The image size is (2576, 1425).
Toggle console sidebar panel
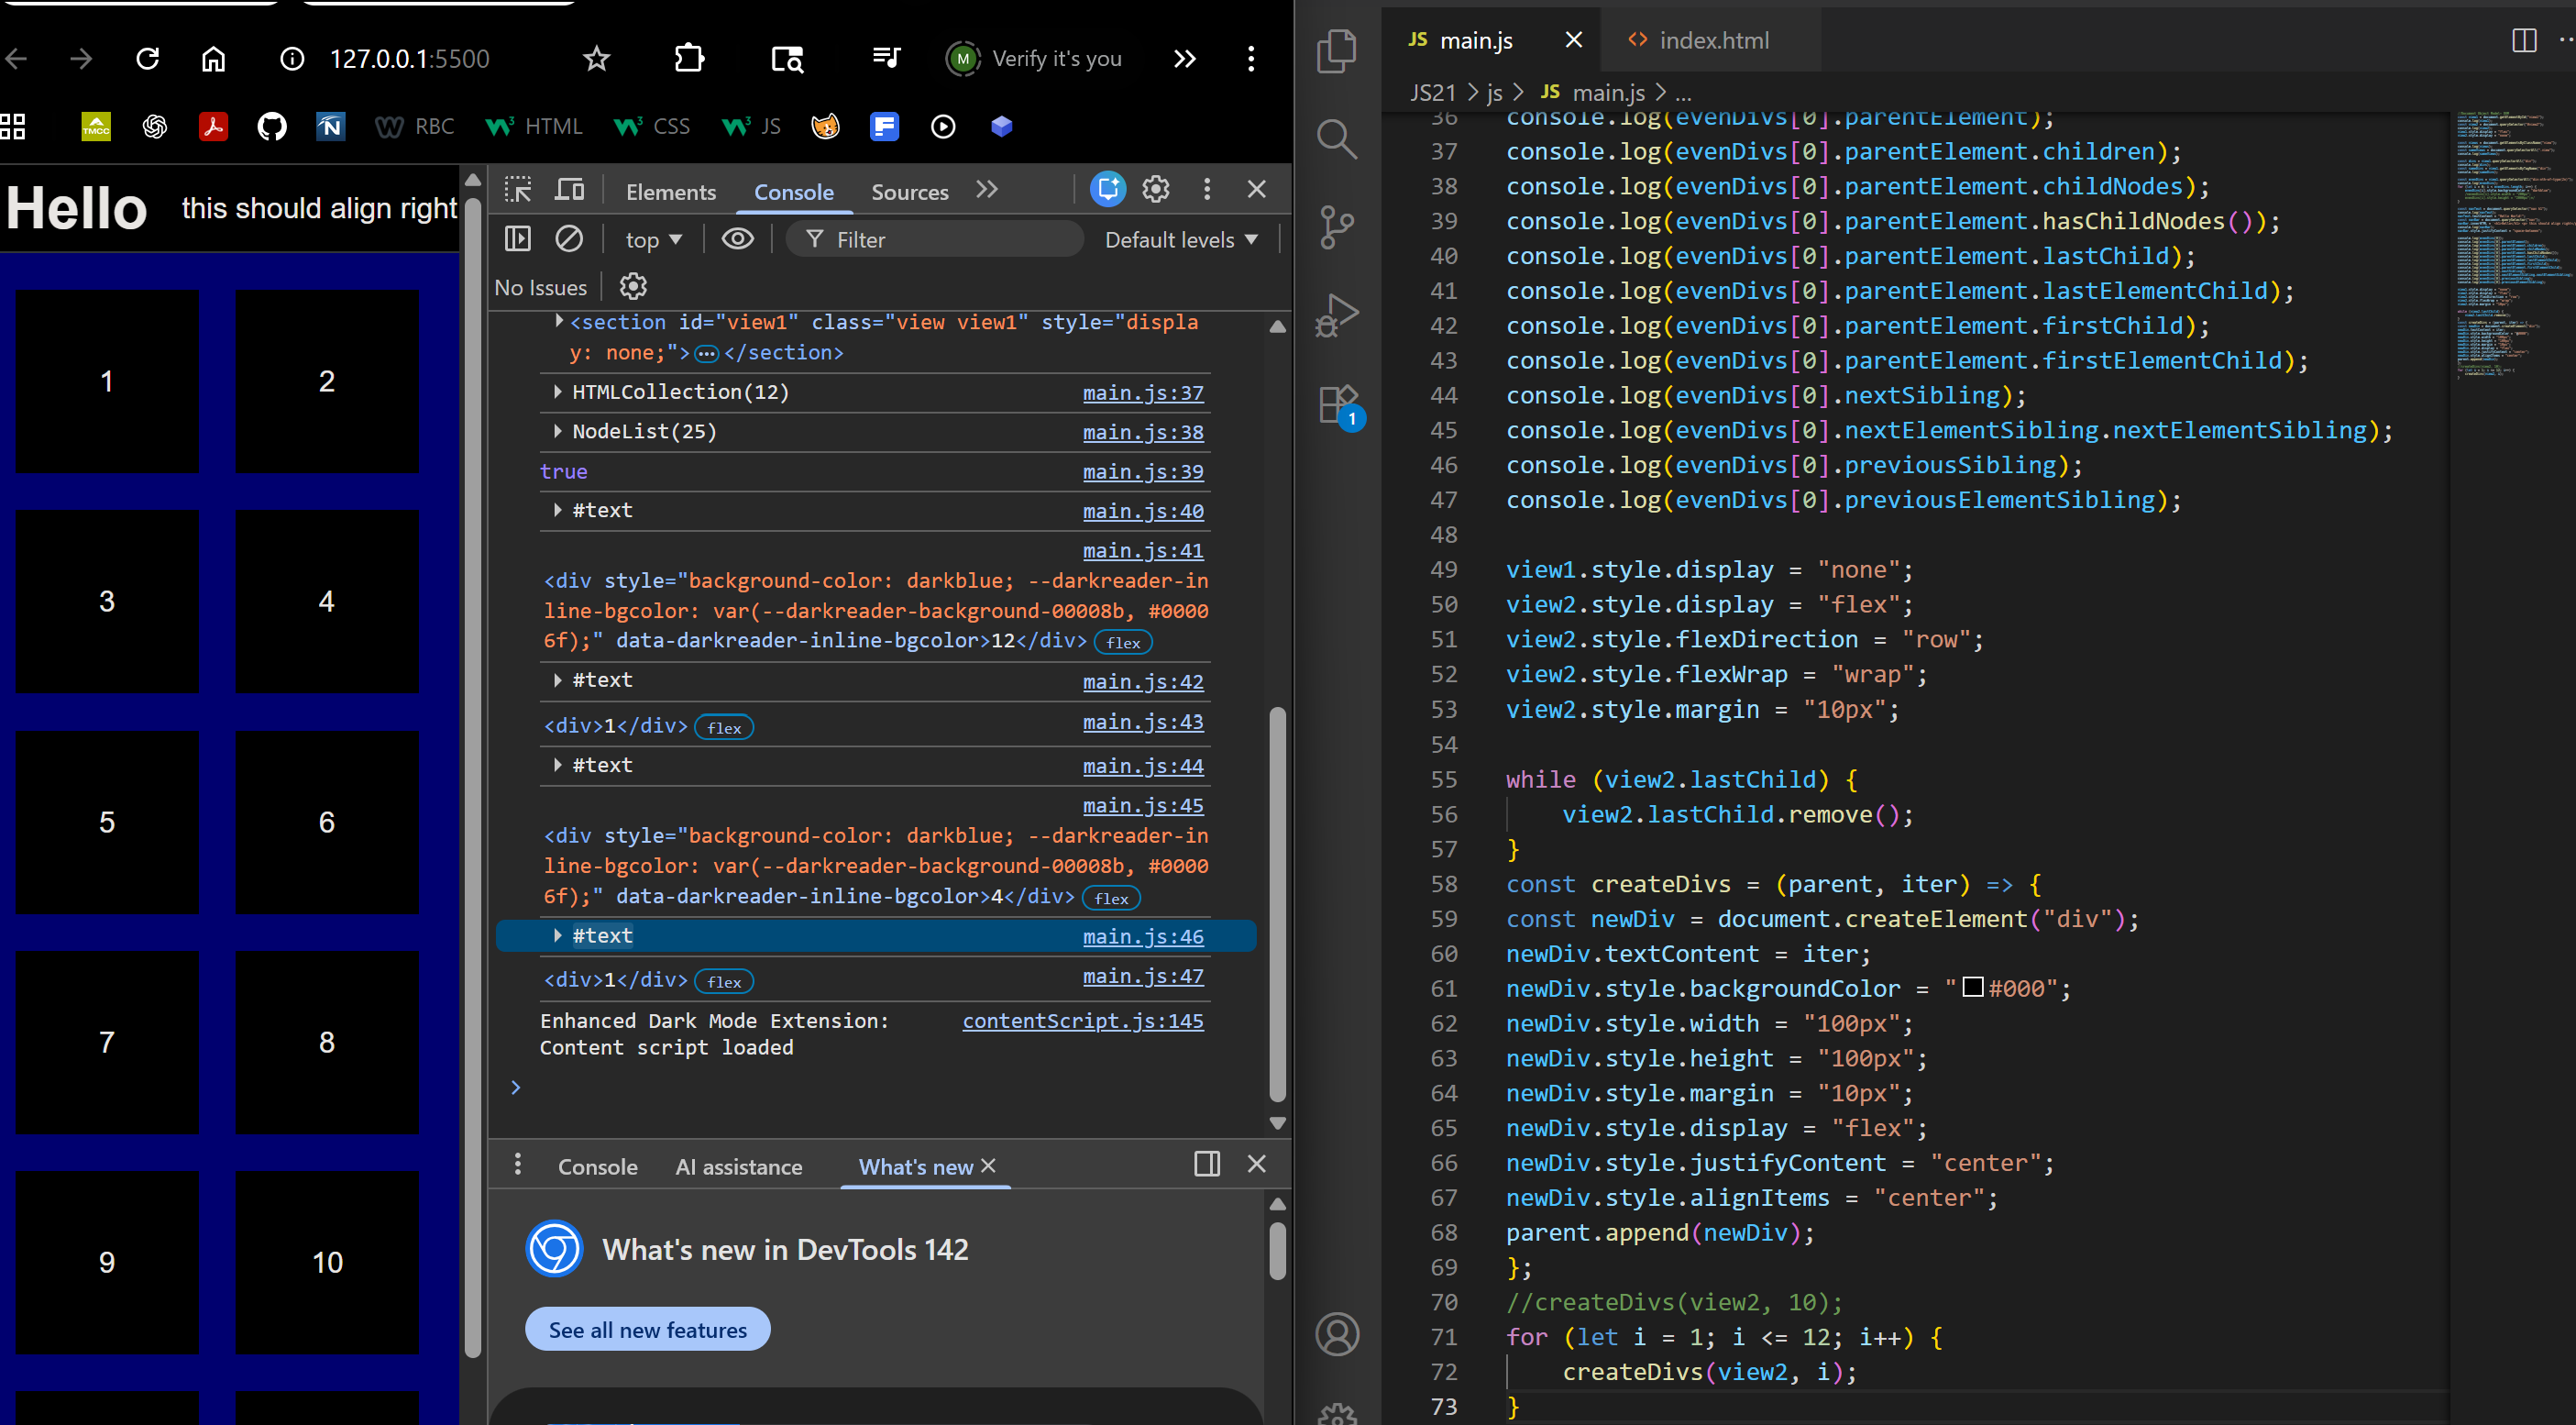point(518,239)
